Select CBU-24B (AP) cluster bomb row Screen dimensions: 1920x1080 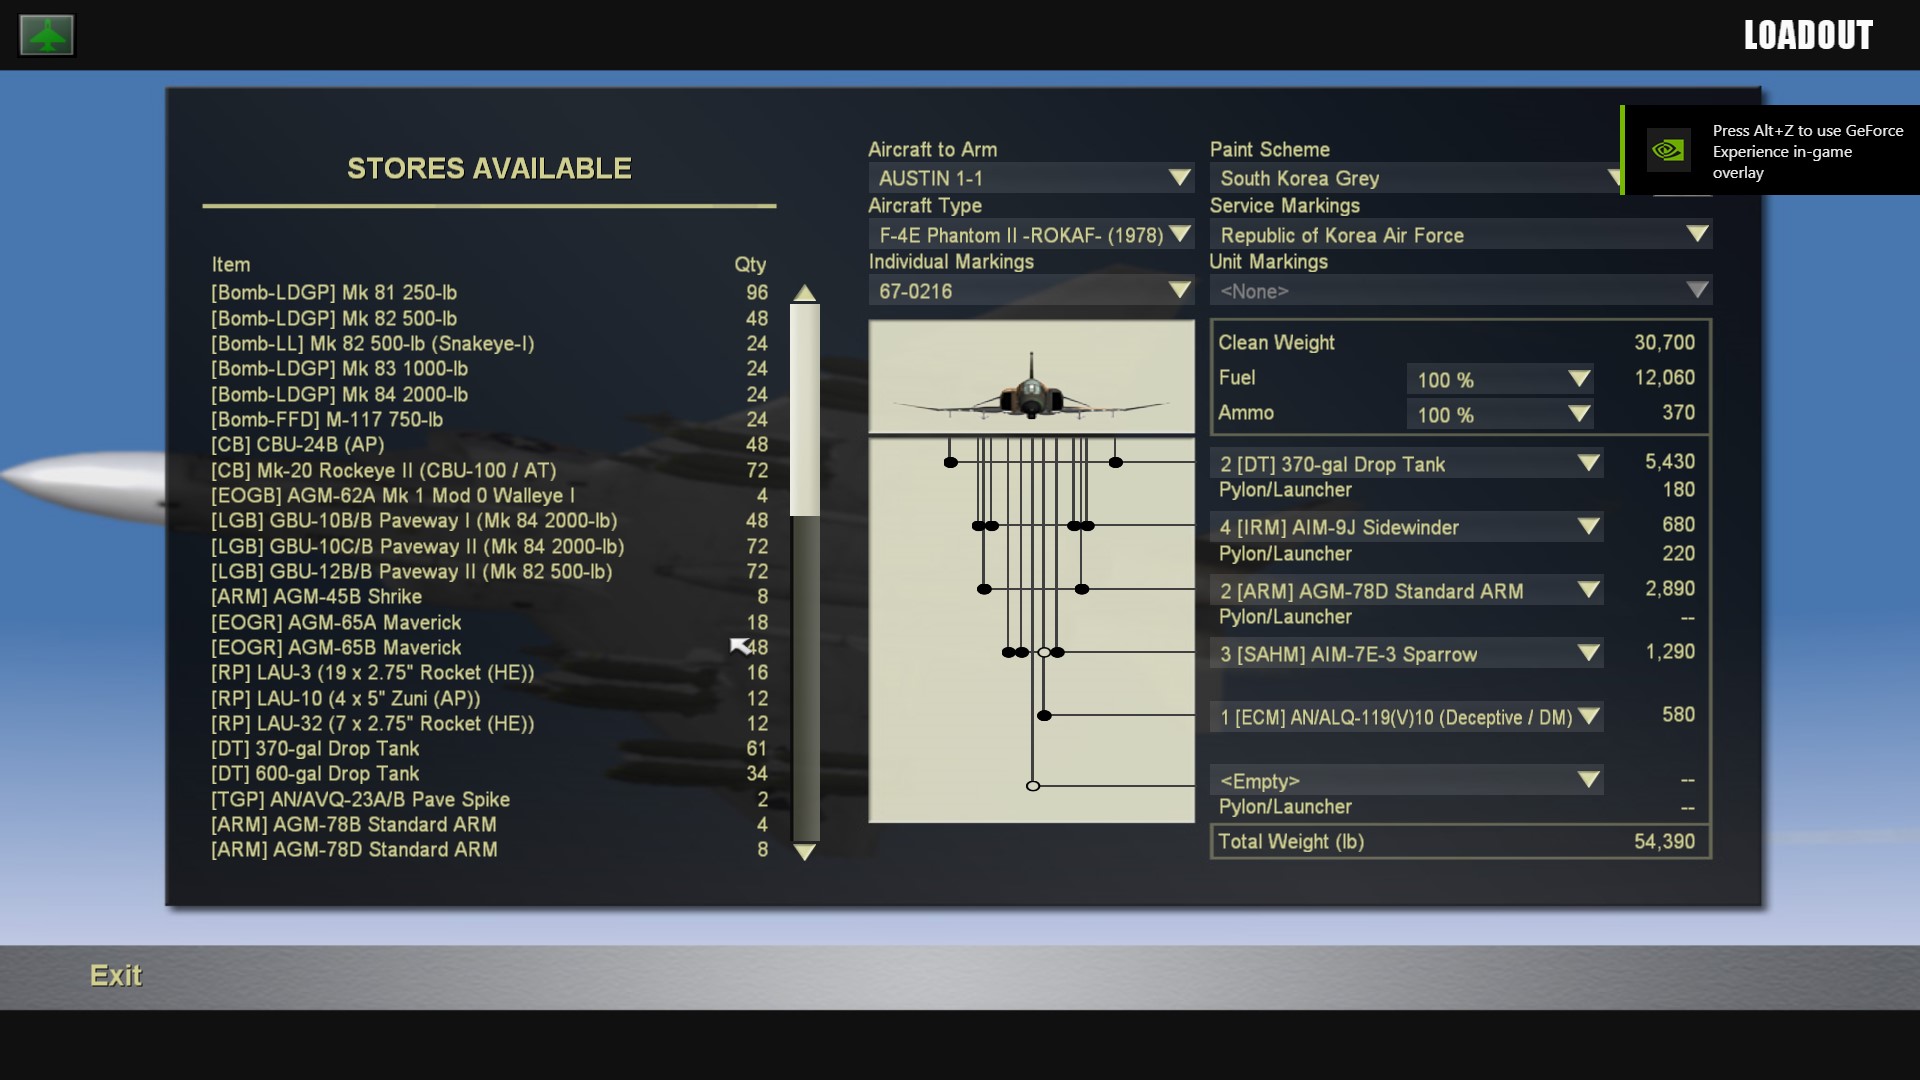coord(490,445)
